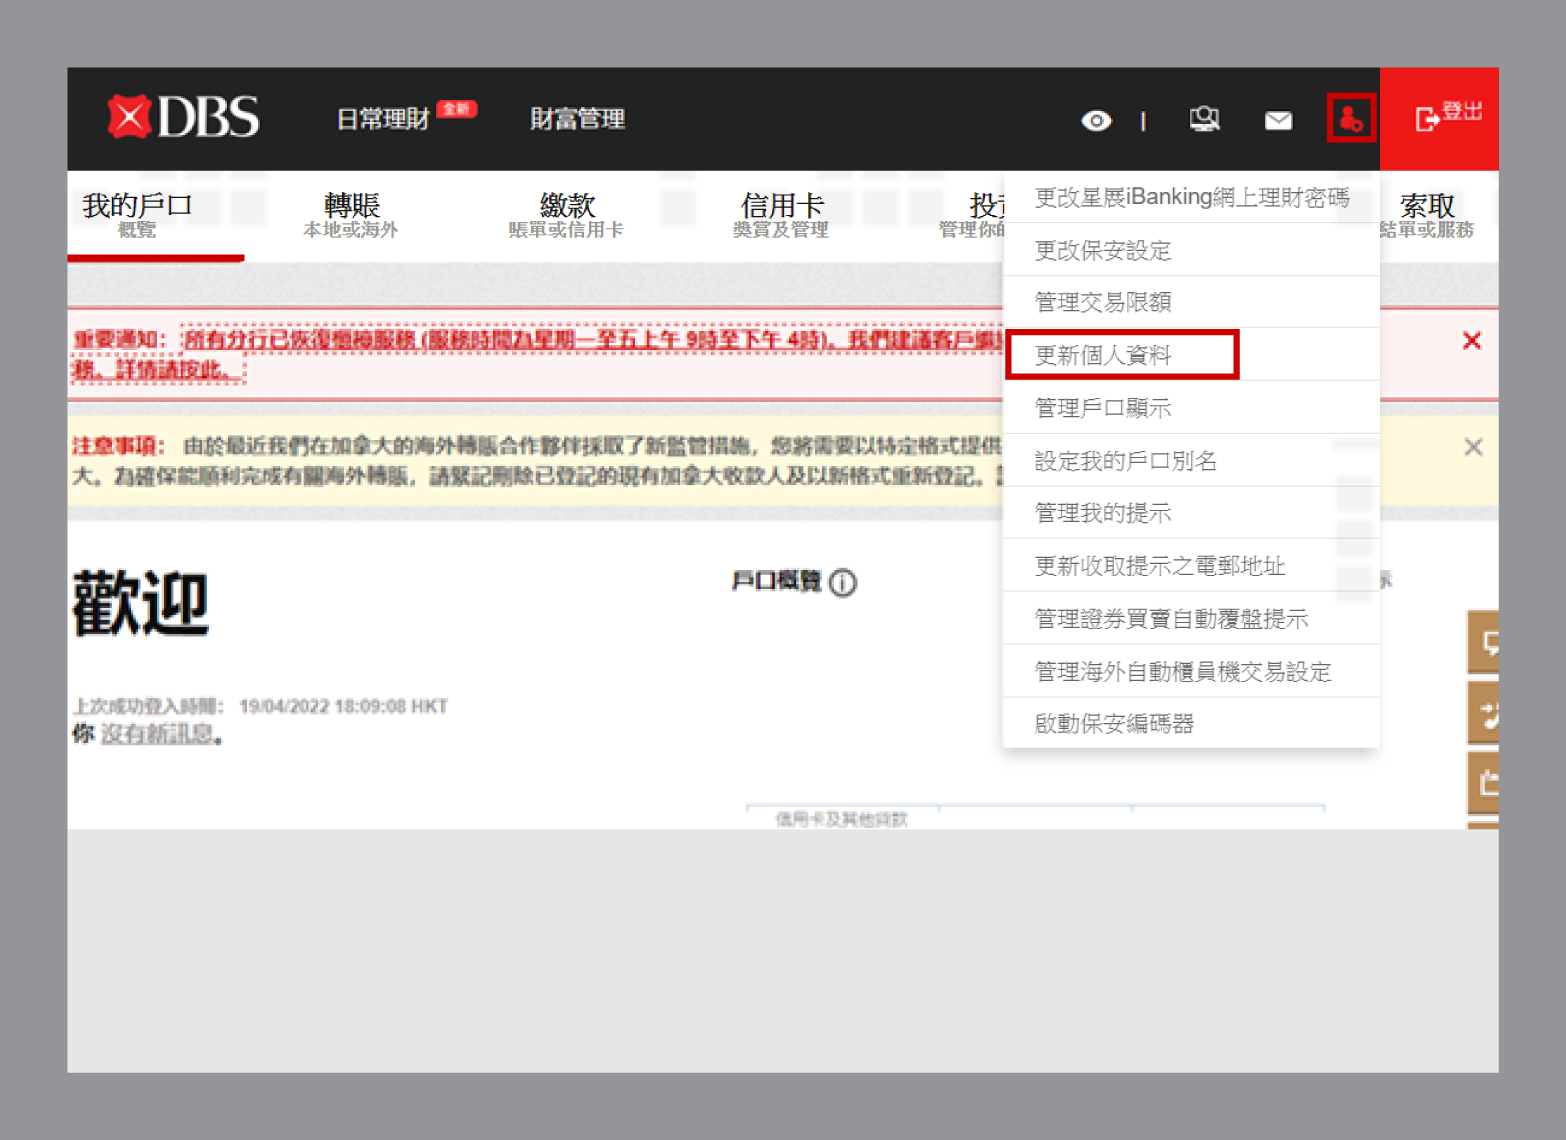This screenshot has width=1566, height=1140.
Task: Open the live chat agent icon
Action: tap(1204, 120)
